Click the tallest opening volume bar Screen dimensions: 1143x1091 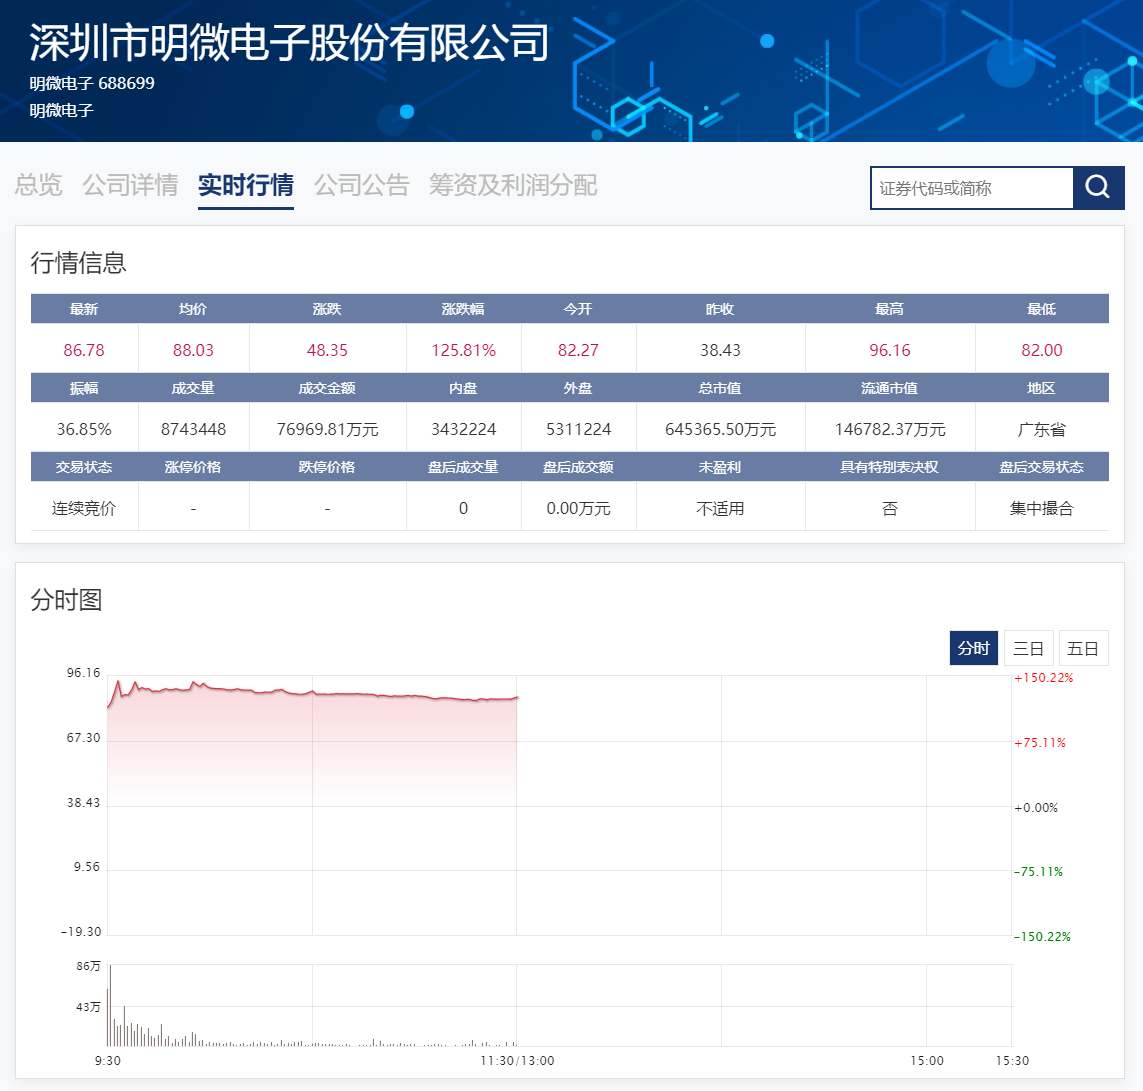(x=110, y=1006)
